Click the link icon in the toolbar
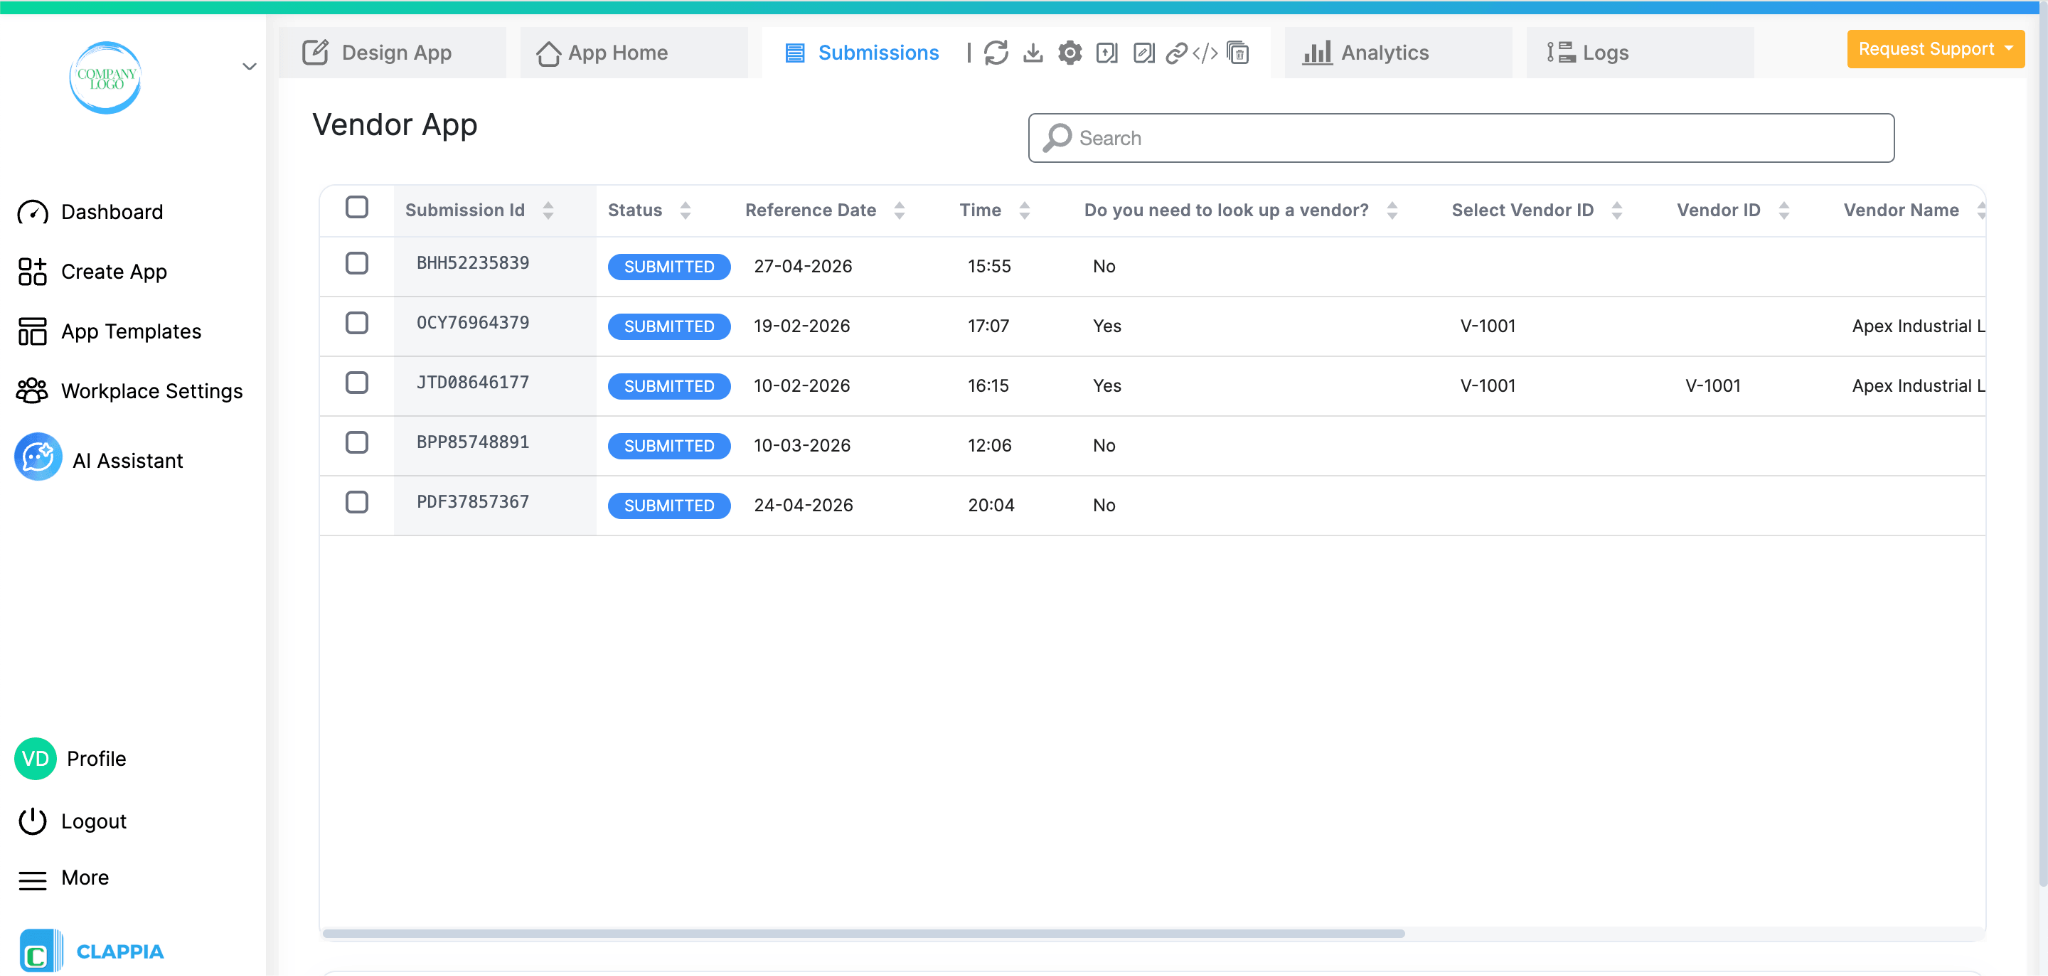The width and height of the screenshot is (2048, 976). point(1177,53)
